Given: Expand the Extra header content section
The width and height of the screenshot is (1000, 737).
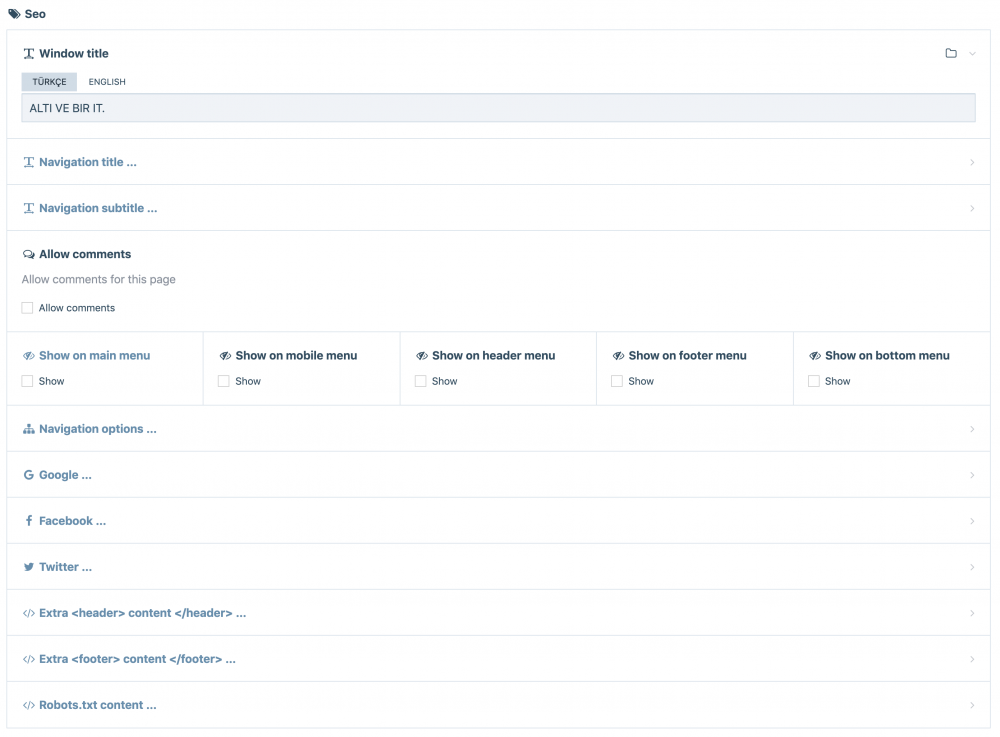Looking at the screenshot, I should (142, 613).
